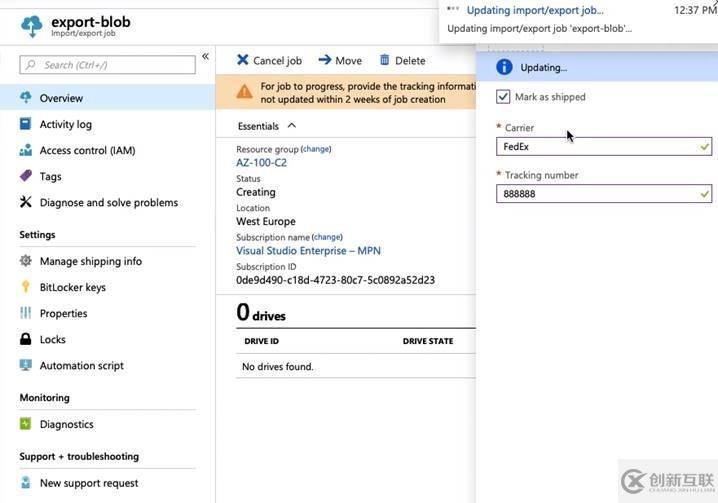This screenshot has width=718, height=503.
Task: Click the 'West Europe' location value
Action: tap(266, 221)
